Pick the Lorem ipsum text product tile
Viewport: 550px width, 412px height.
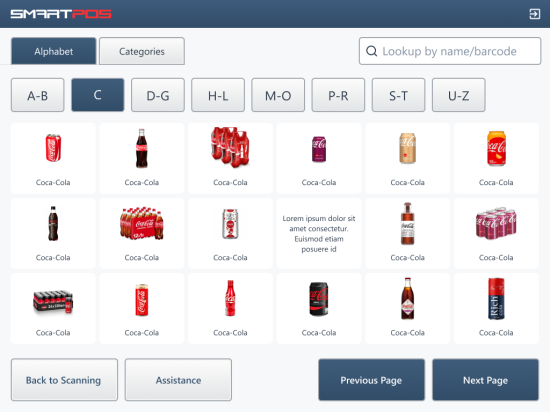click(319, 233)
